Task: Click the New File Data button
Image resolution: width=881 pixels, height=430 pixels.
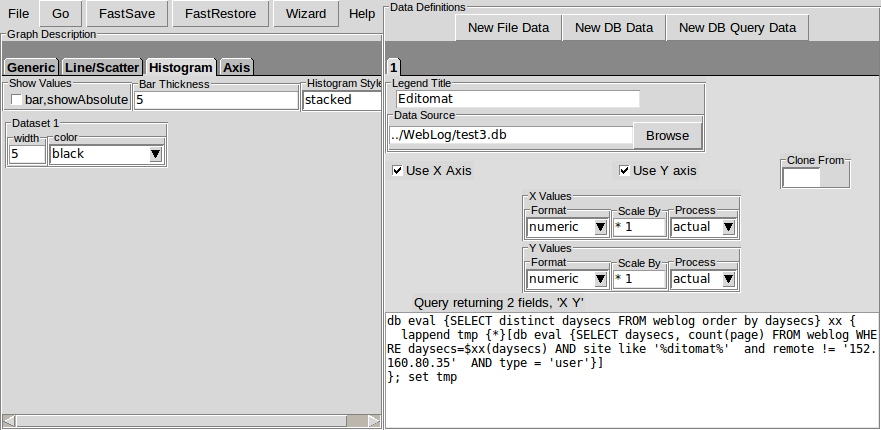Action: [x=508, y=28]
